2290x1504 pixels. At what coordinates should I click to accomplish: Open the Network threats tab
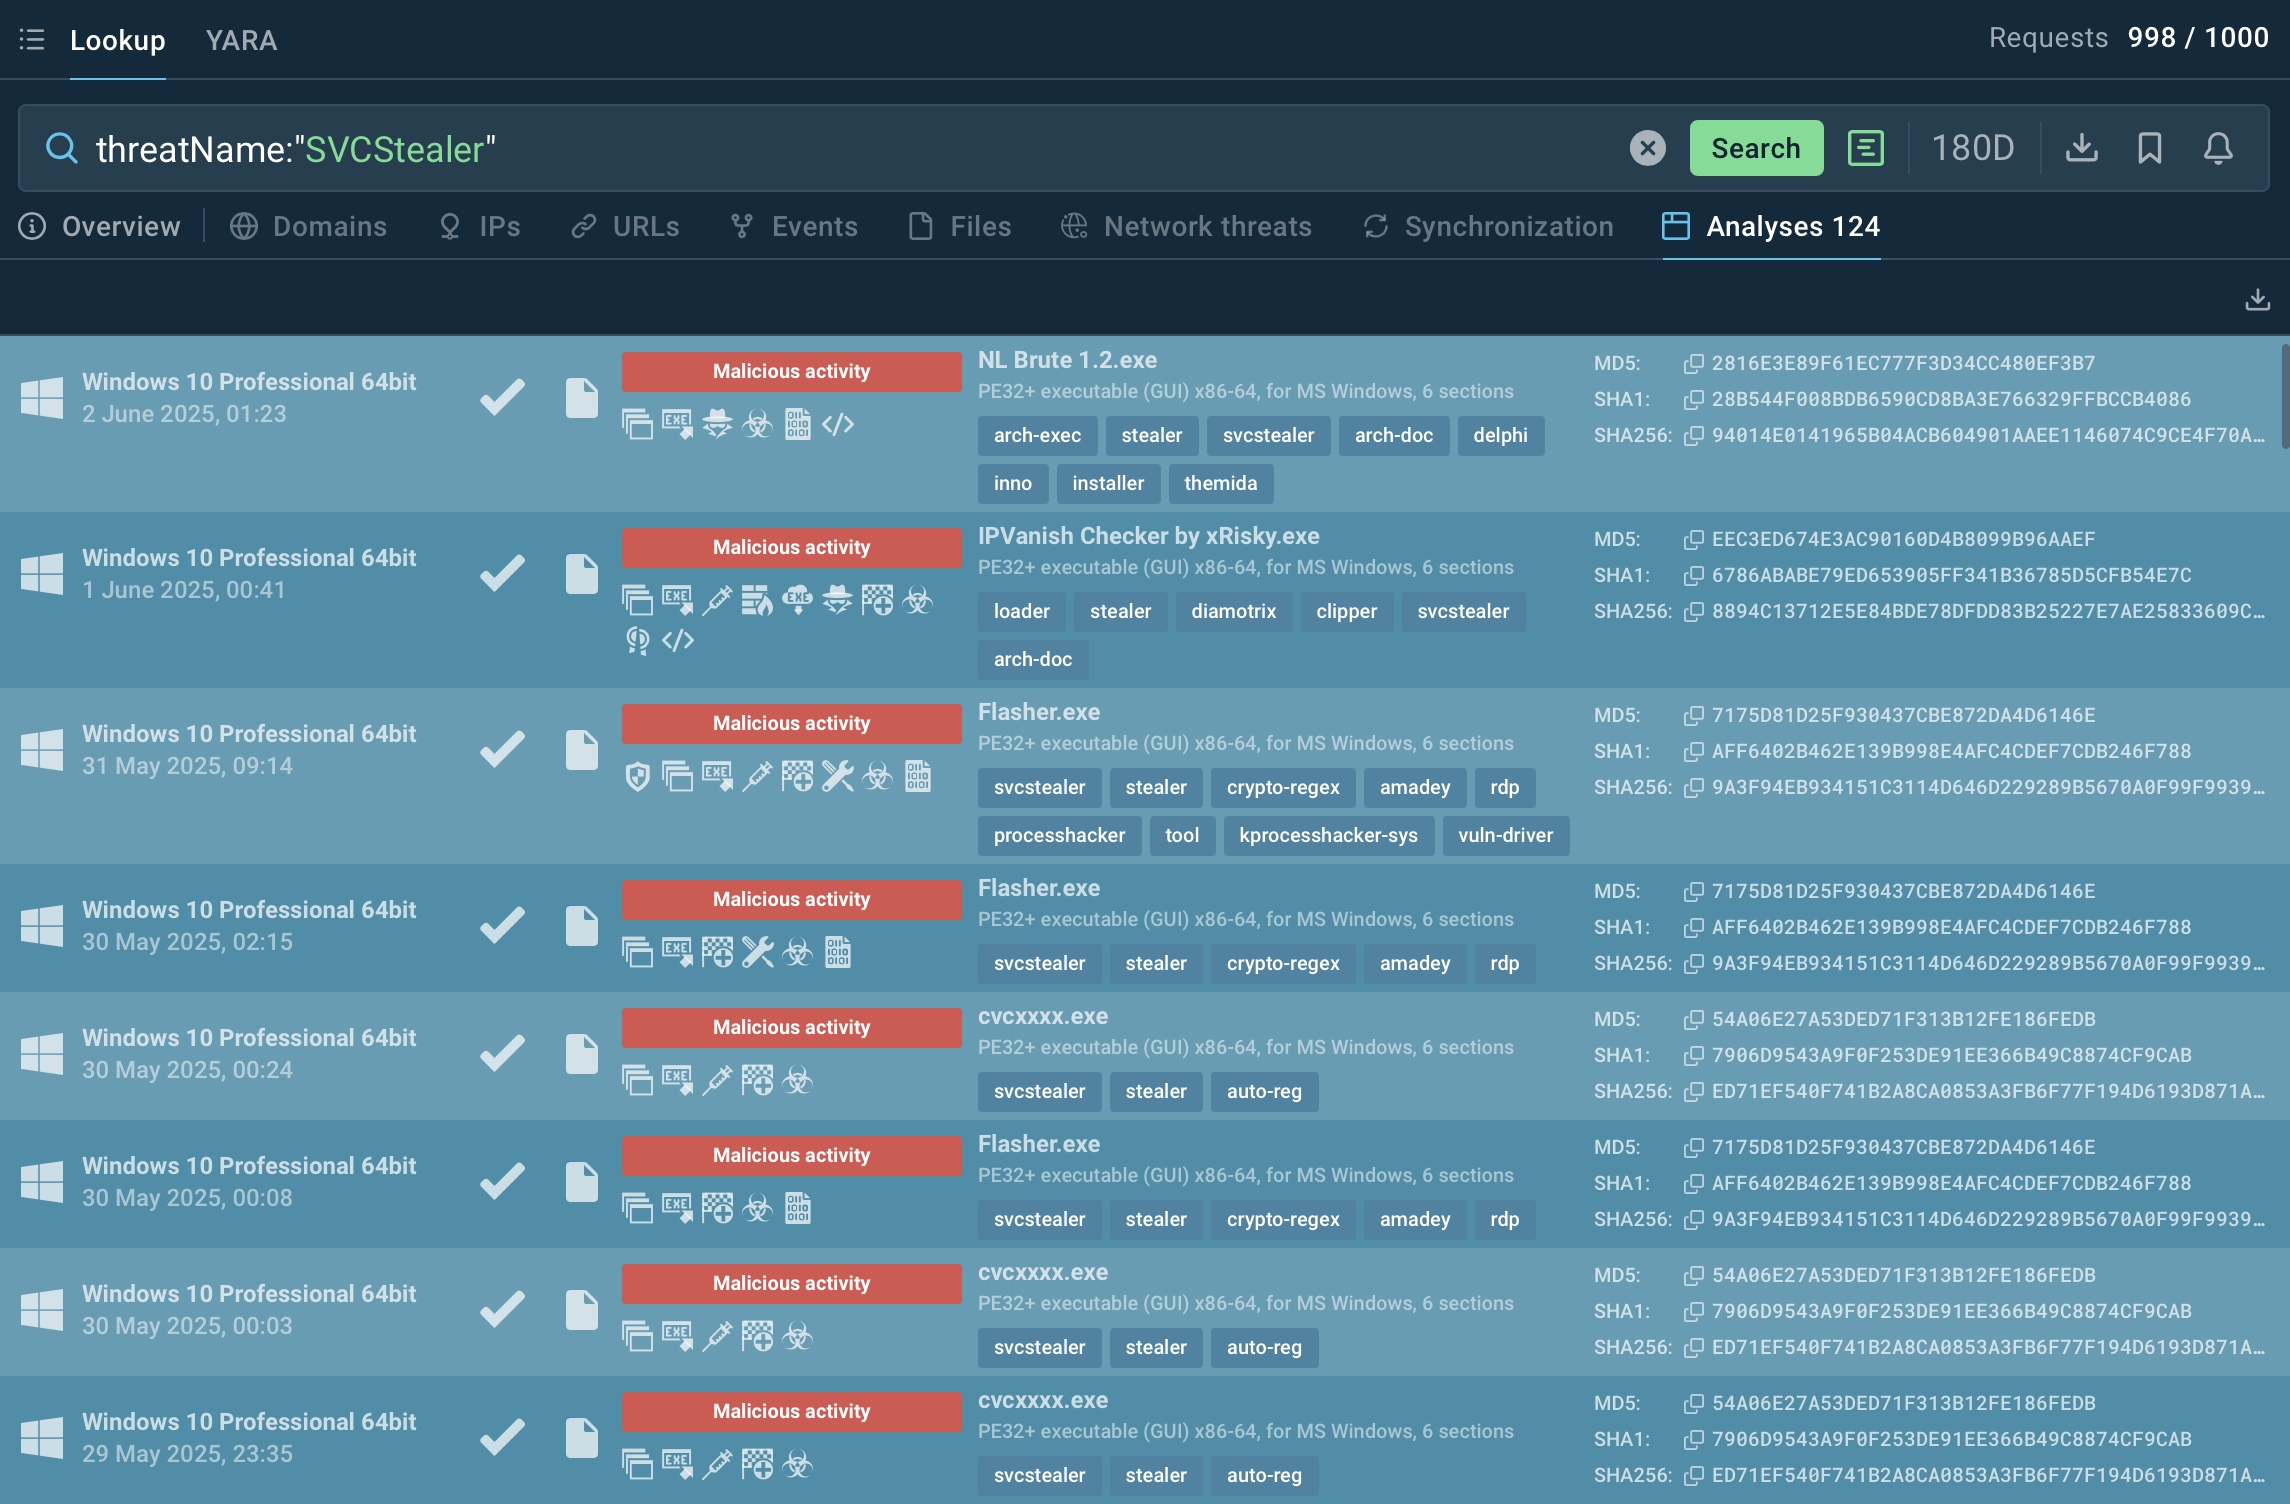pyautogui.click(x=1186, y=226)
